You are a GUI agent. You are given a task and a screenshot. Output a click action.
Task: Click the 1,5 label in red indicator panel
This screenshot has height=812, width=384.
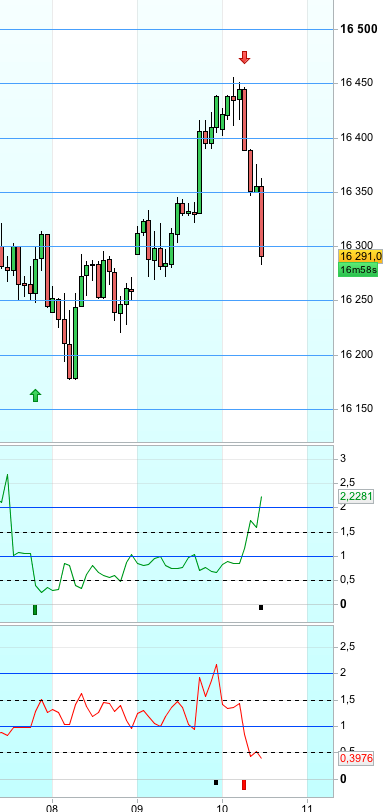347,700
